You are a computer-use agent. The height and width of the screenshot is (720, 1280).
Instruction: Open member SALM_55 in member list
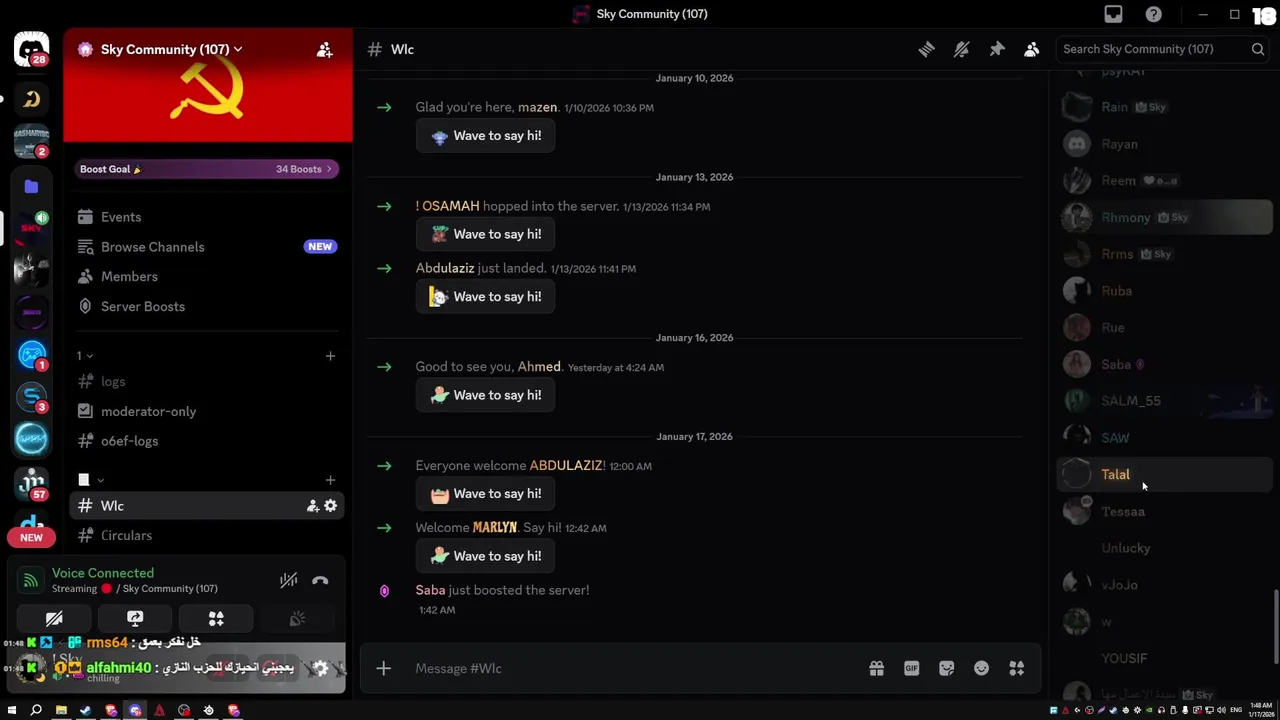pos(1165,401)
